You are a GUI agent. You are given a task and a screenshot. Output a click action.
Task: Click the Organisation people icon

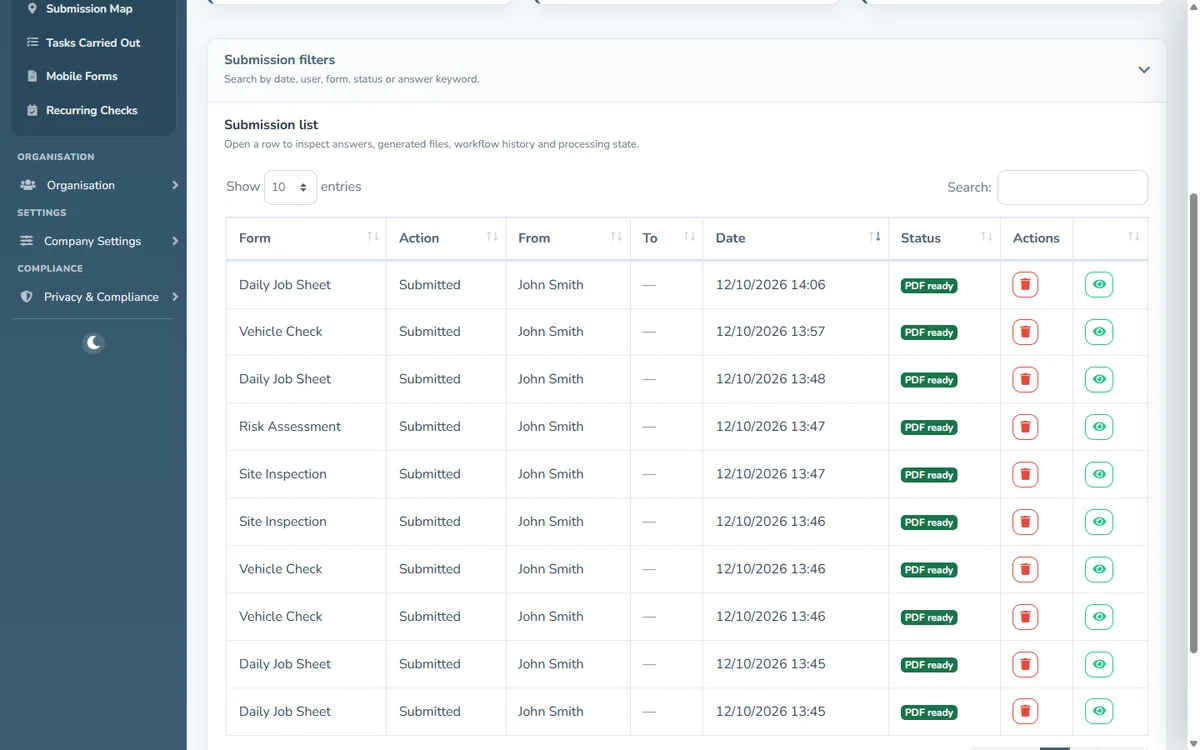pyautogui.click(x=28, y=185)
